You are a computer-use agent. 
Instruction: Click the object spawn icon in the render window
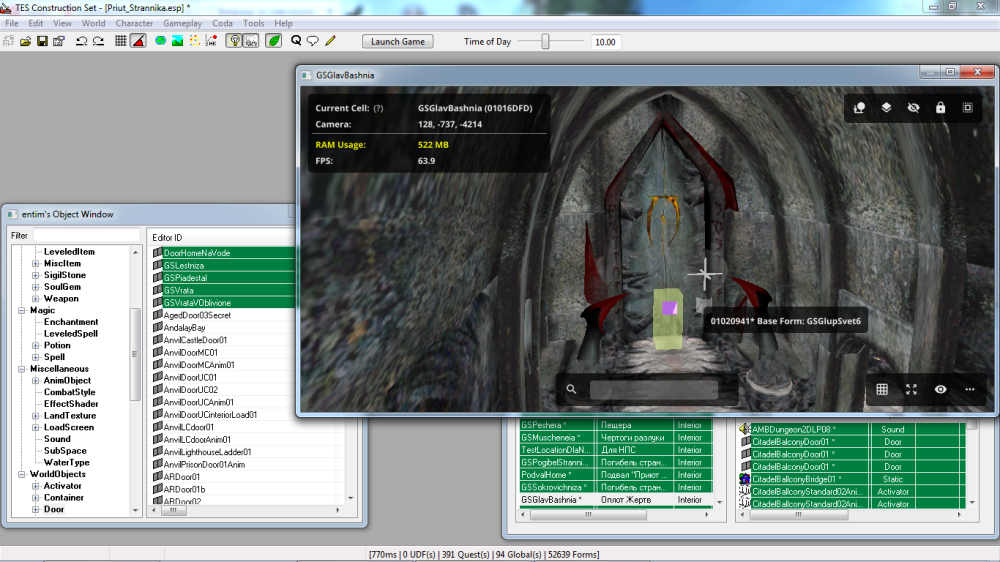859,108
